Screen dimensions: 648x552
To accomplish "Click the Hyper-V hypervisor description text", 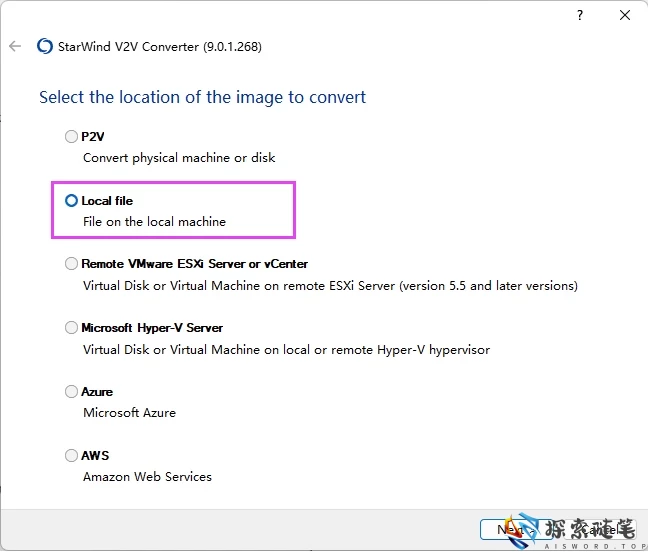I will 286,350.
